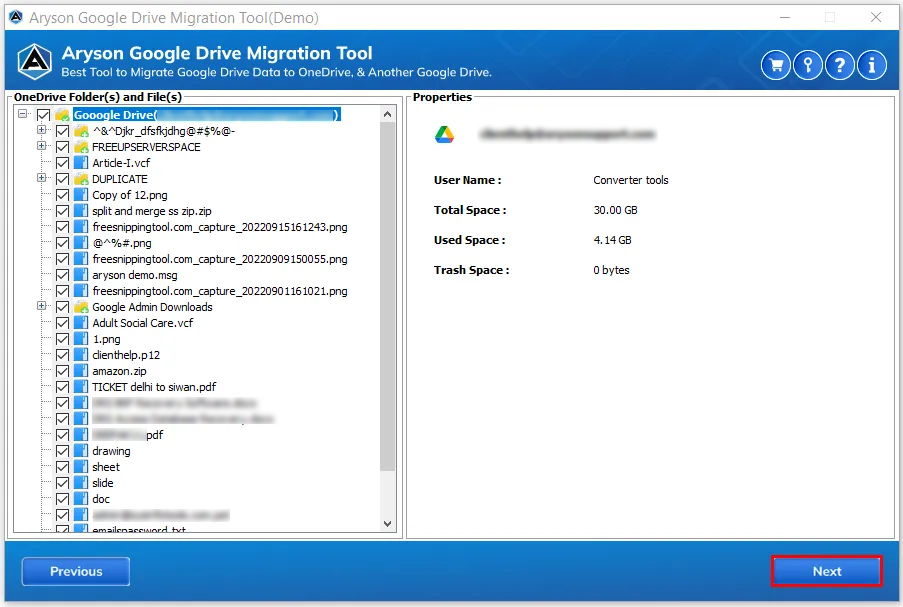Image resolution: width=903 pixels, height=607 pixels.
Task: Click the key activation icon
Action: [807, 65]
